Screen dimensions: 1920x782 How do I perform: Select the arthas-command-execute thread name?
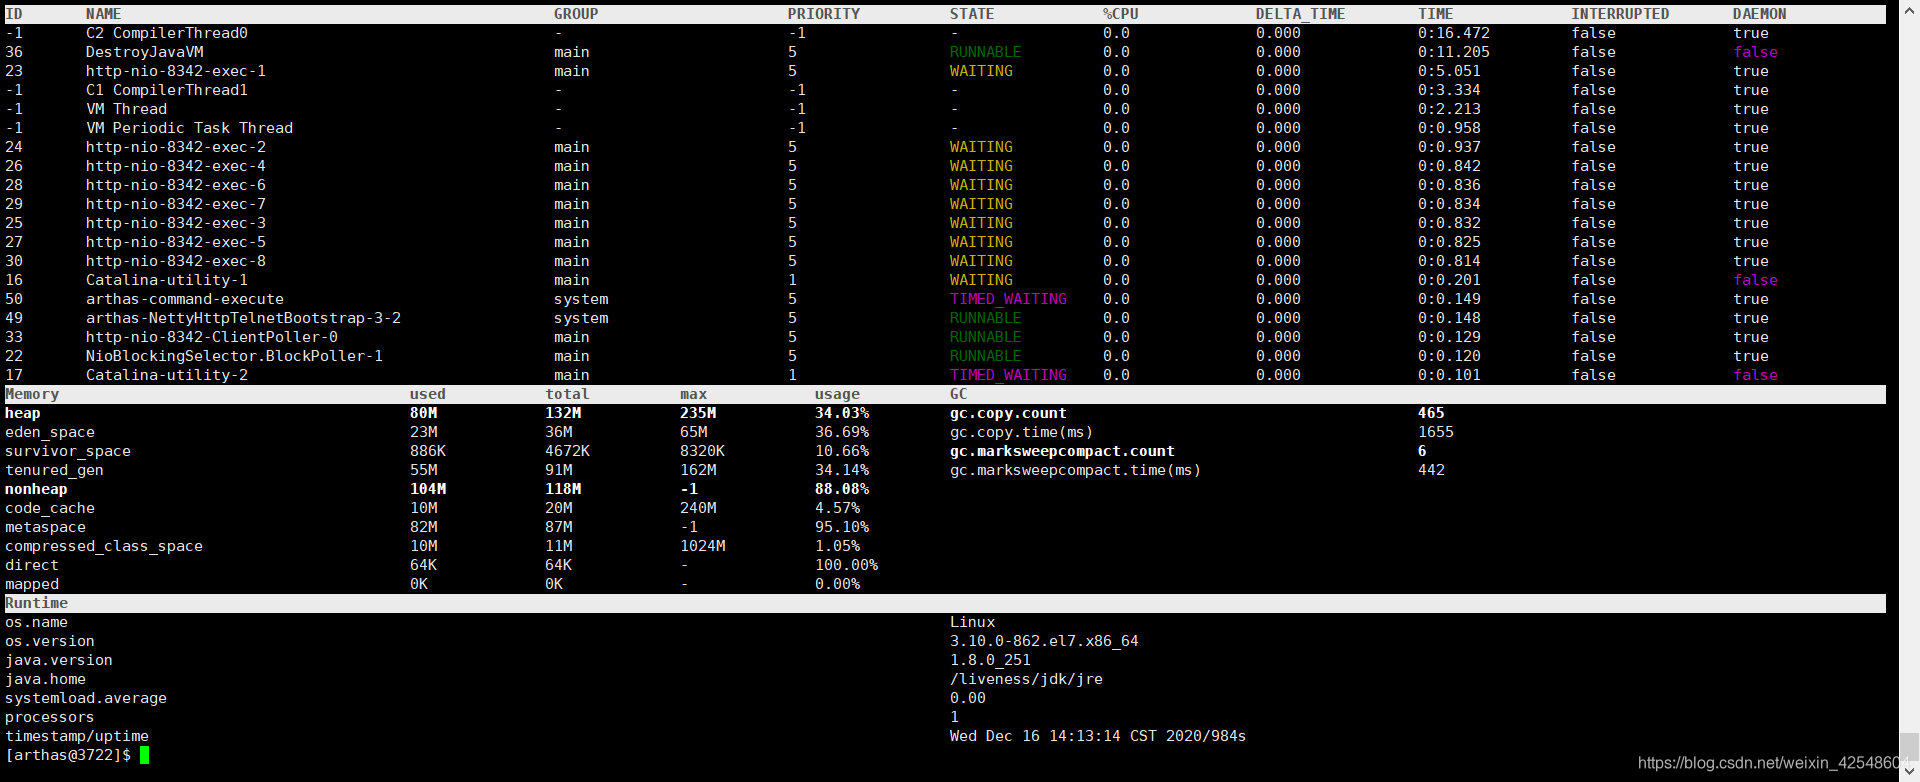point(185,299)
